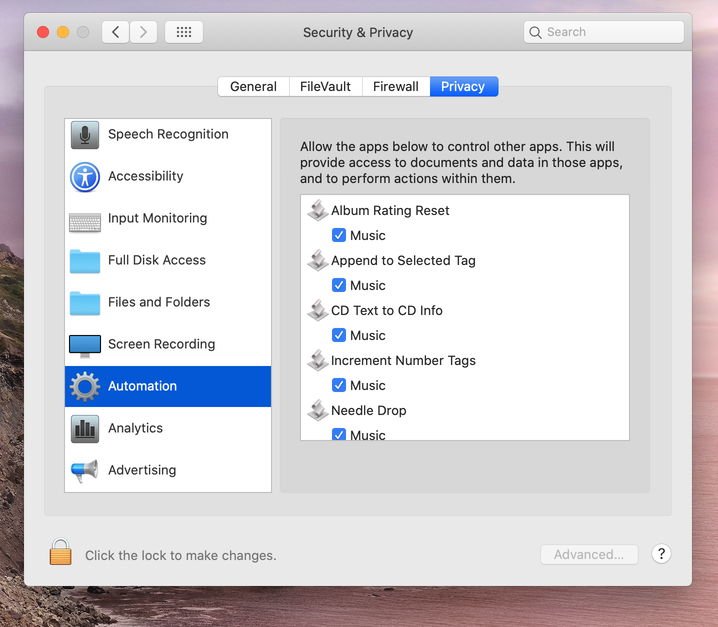Select the Privacy tab
Screen dimensions: 718x627
pyautogui.click(x=463, y=87)
